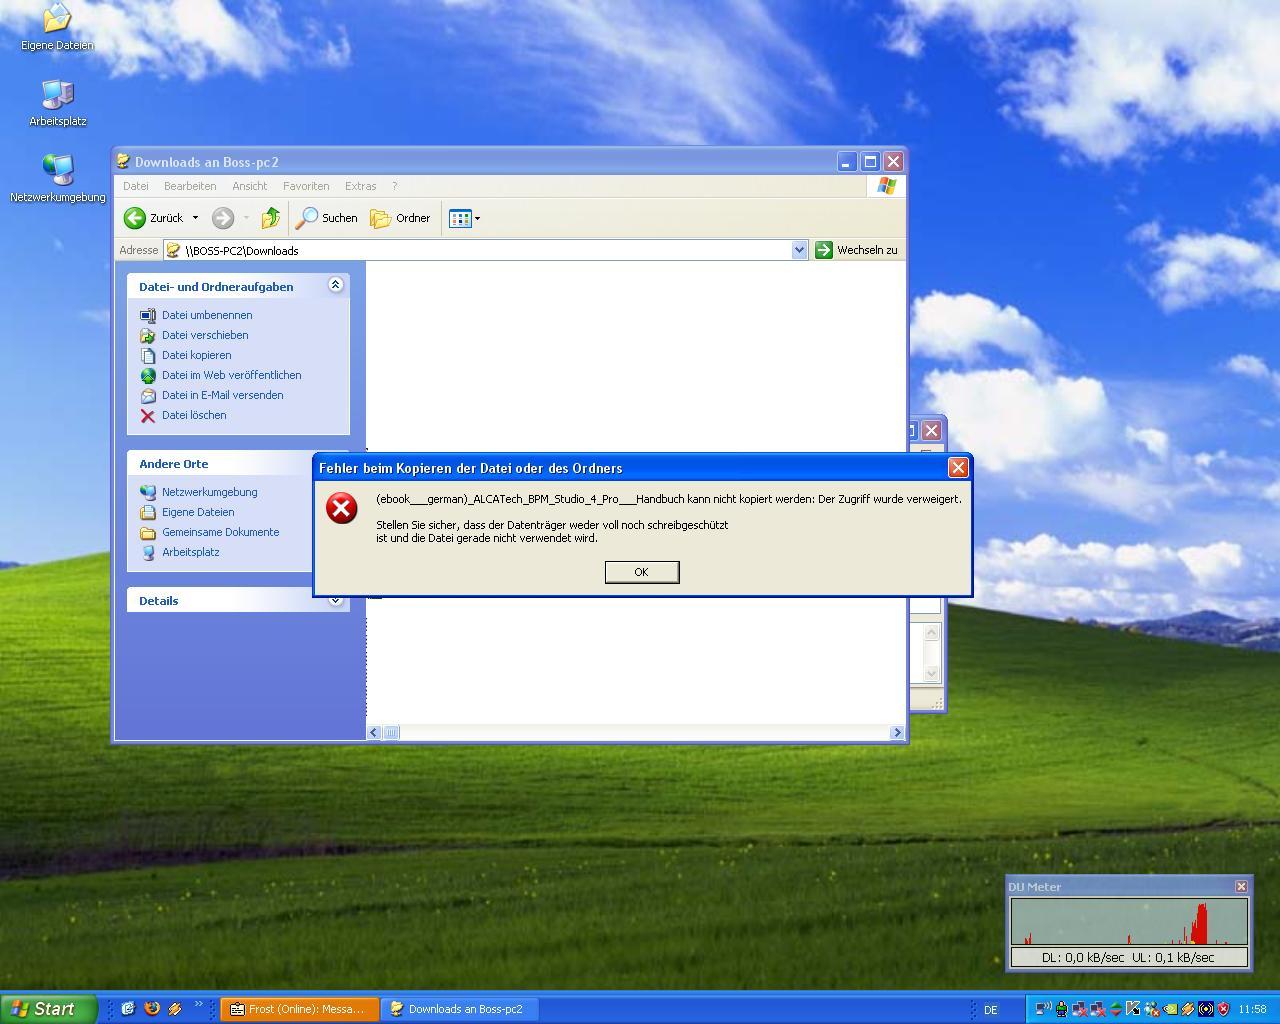
Task: Open dropdown arrow next to views icon
Action: point(477,218)
